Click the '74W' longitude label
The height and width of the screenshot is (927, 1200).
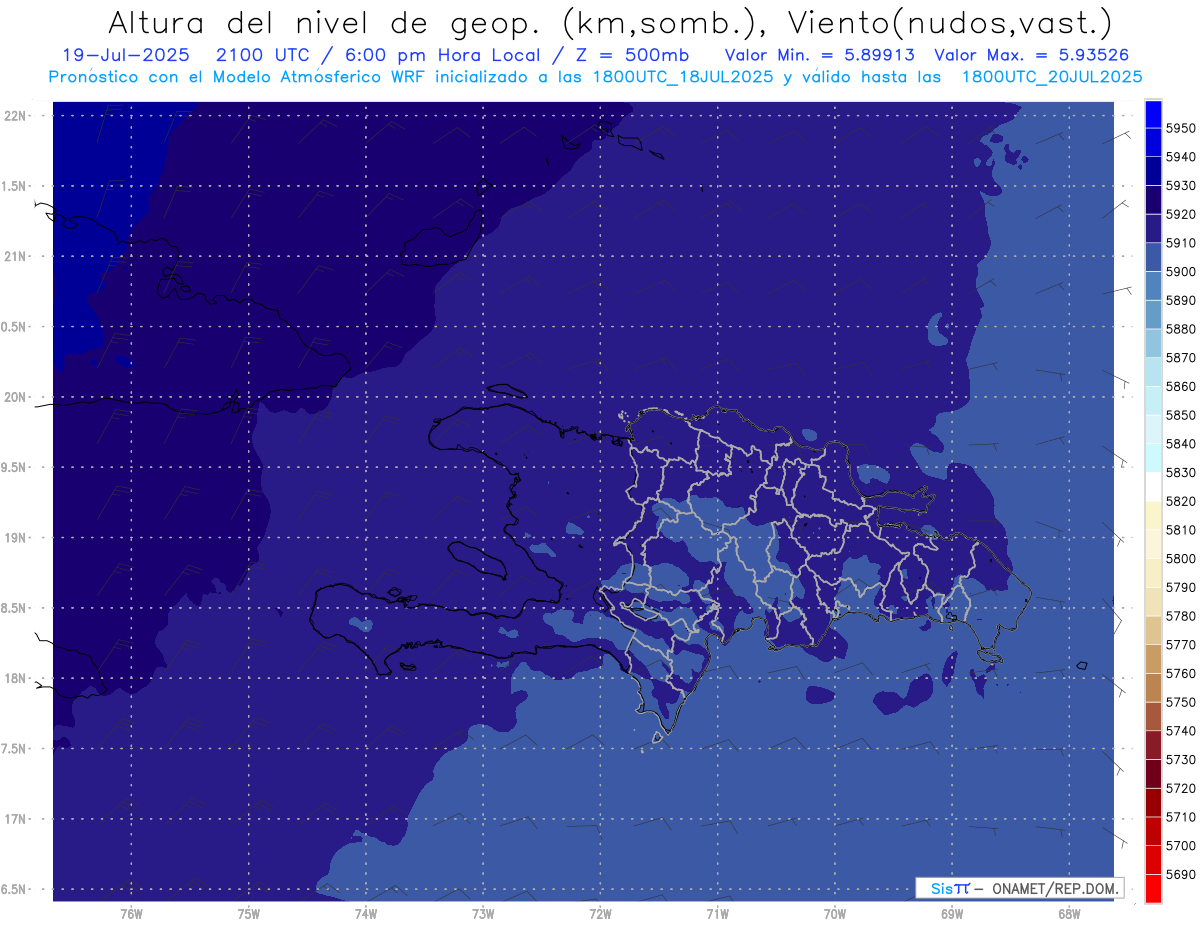(366, 914)
